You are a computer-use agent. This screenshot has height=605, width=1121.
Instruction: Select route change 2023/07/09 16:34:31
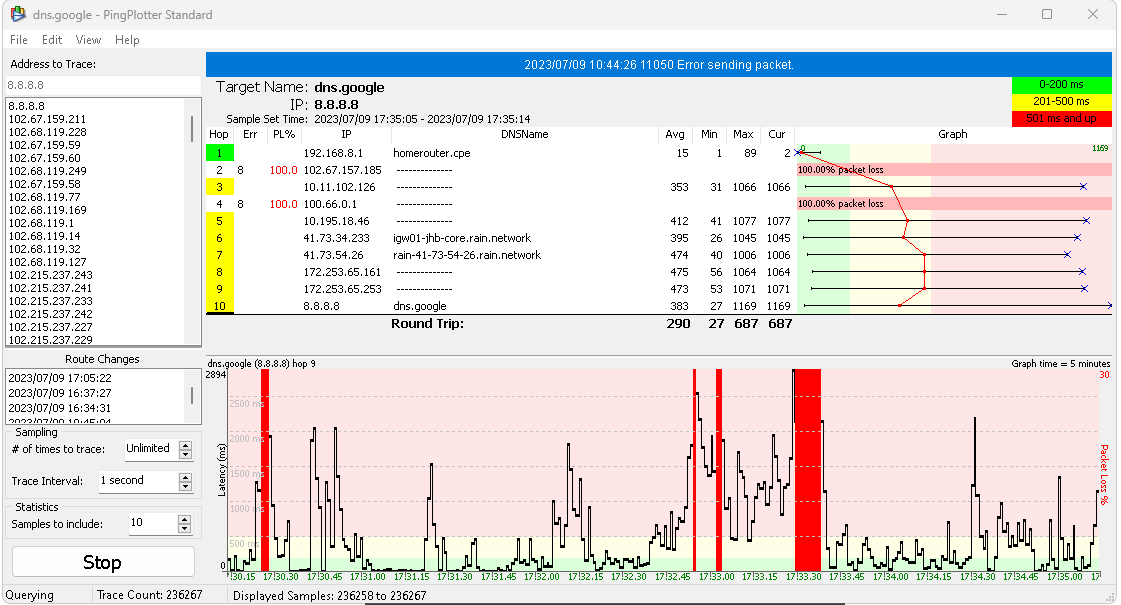60,408
